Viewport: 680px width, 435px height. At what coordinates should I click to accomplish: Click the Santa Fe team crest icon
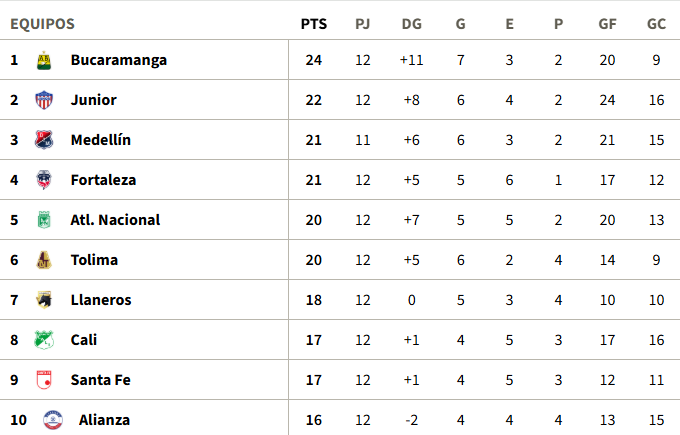(44, 380)
